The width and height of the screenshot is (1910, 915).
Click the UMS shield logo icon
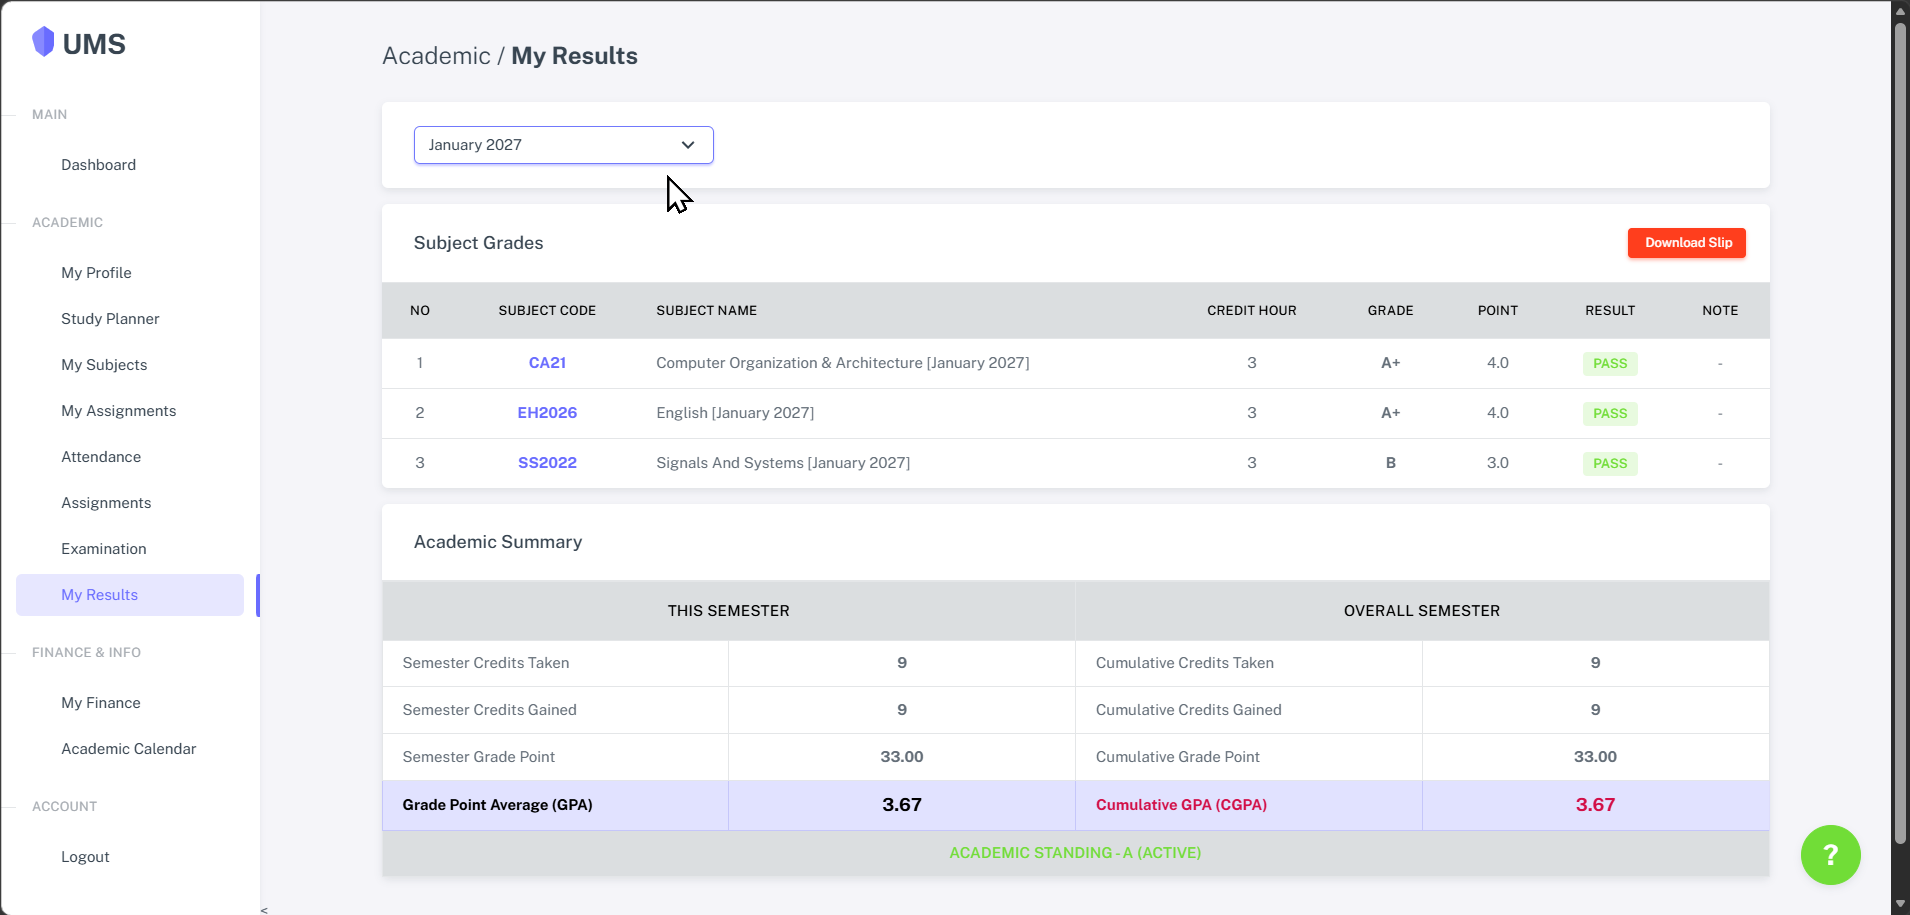(x=43, y=42)
